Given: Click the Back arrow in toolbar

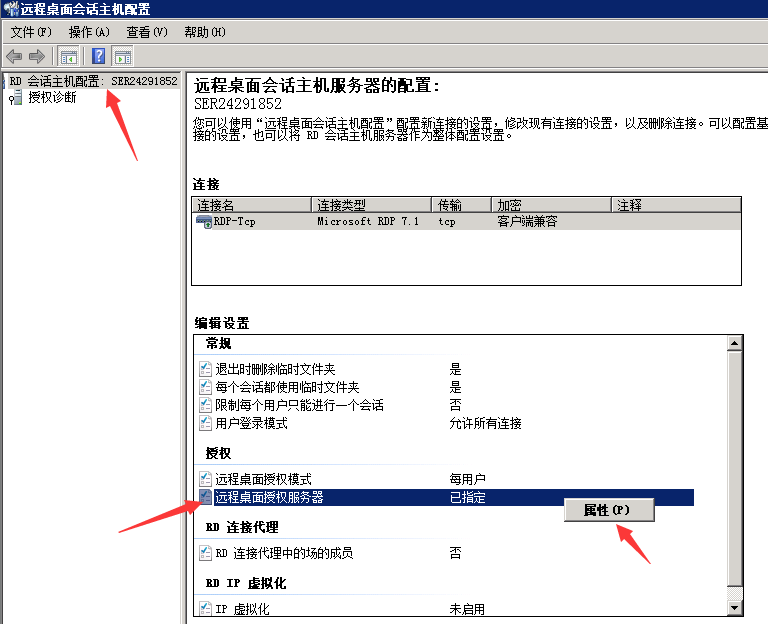Looking at the screenshot, I should coord(14,56).
